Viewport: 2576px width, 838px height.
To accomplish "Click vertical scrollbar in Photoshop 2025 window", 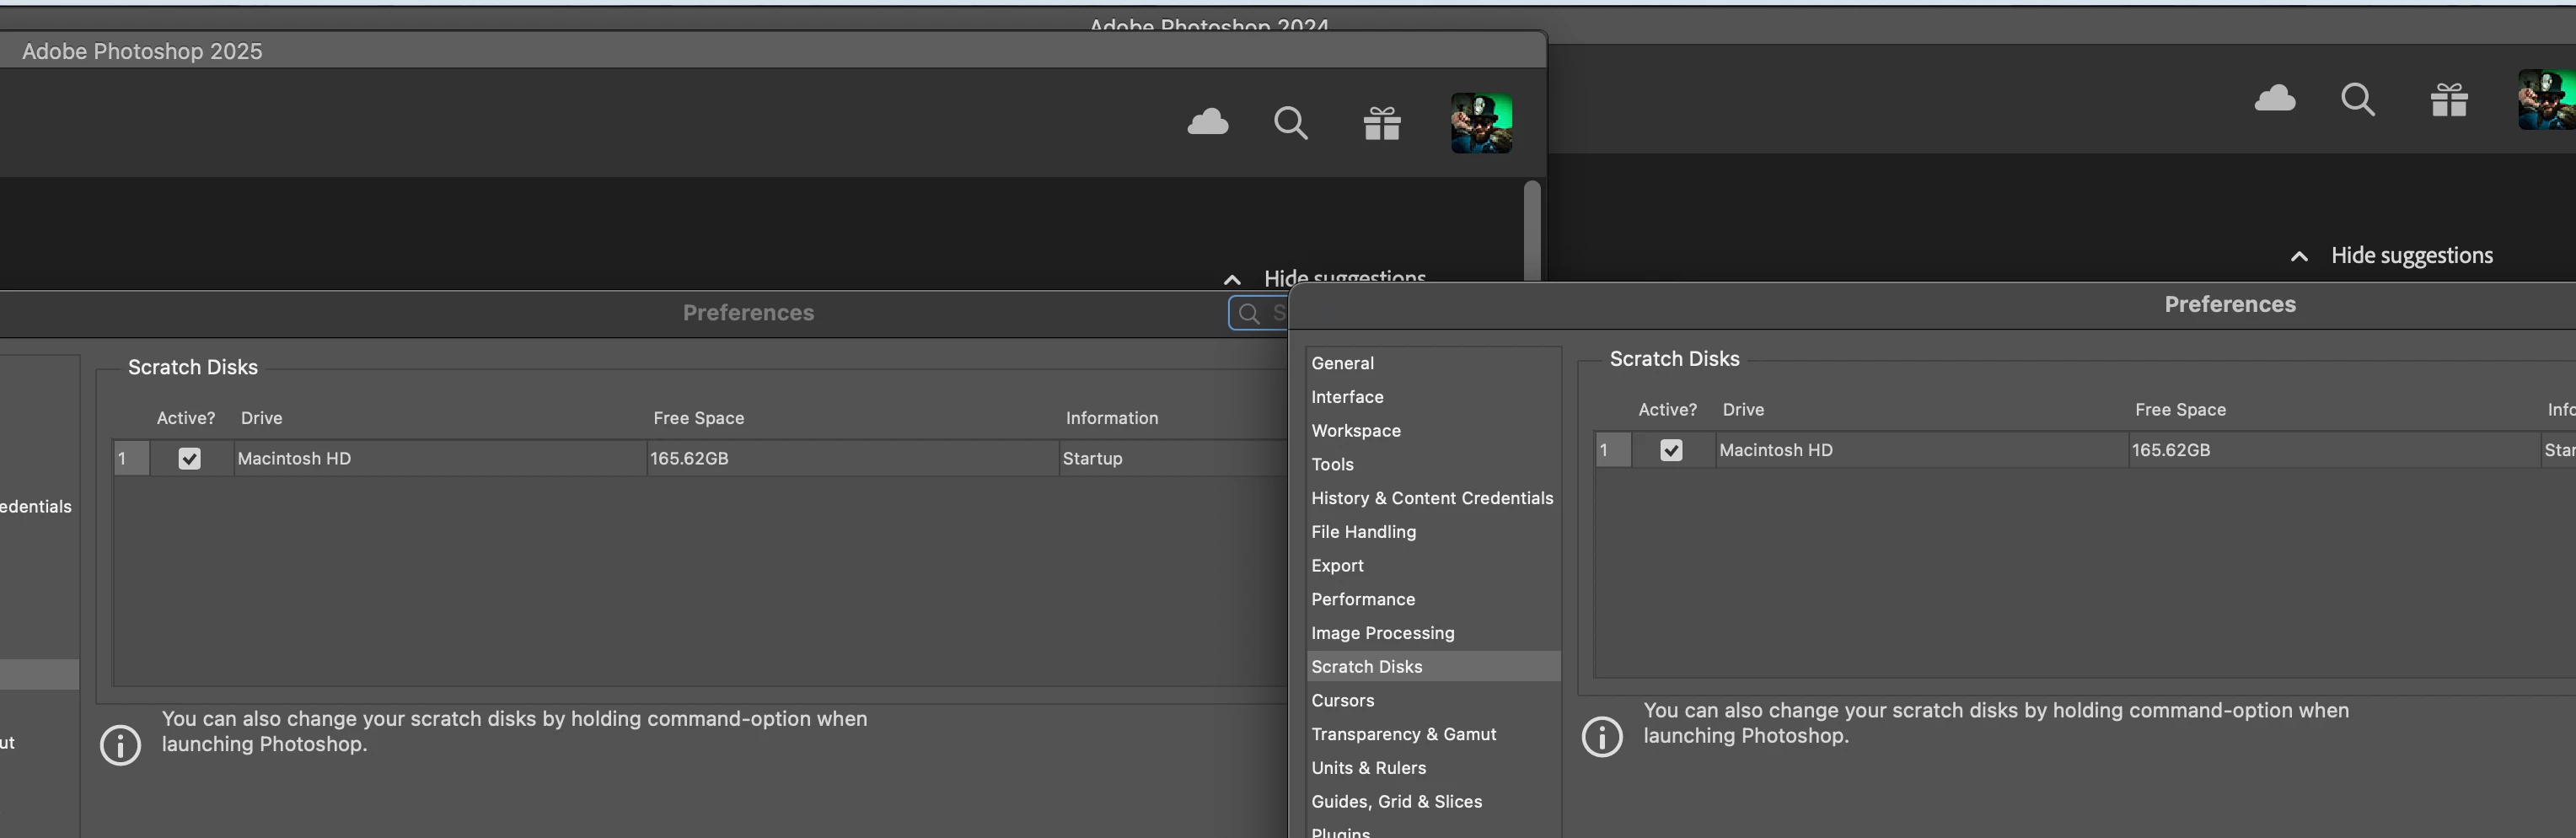I will click(1531, 231).
